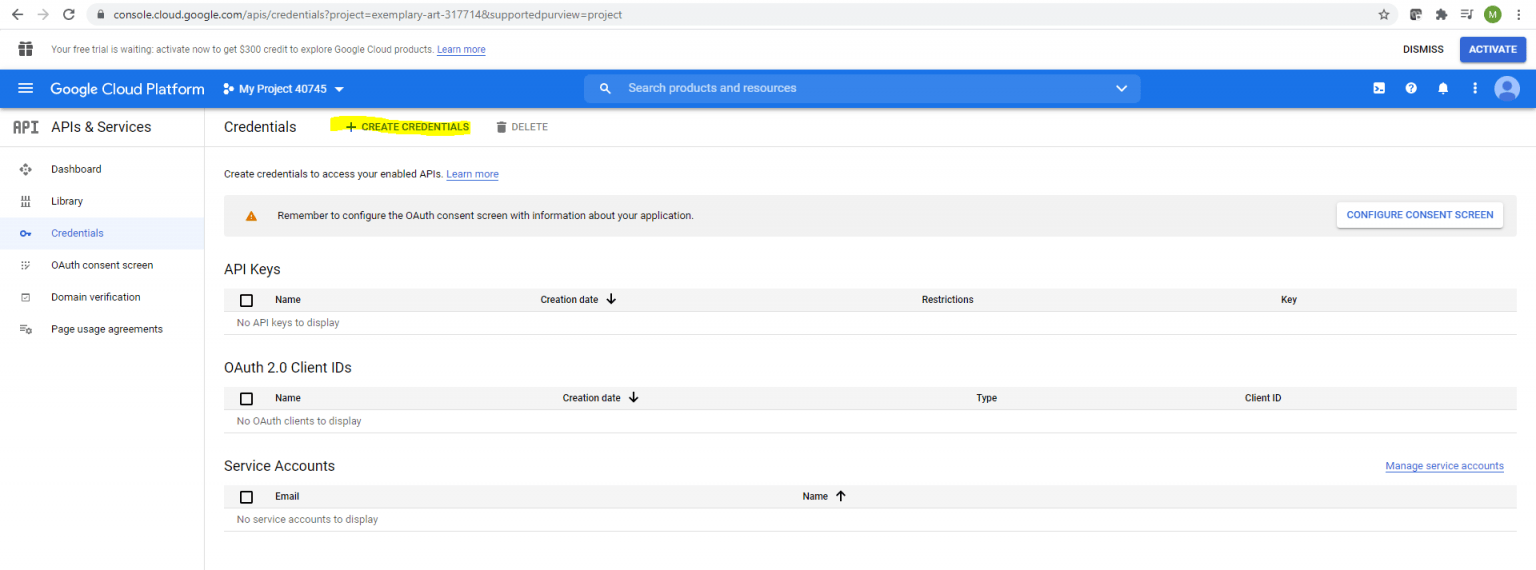Open Library in the sidebar

coord(67,201)
